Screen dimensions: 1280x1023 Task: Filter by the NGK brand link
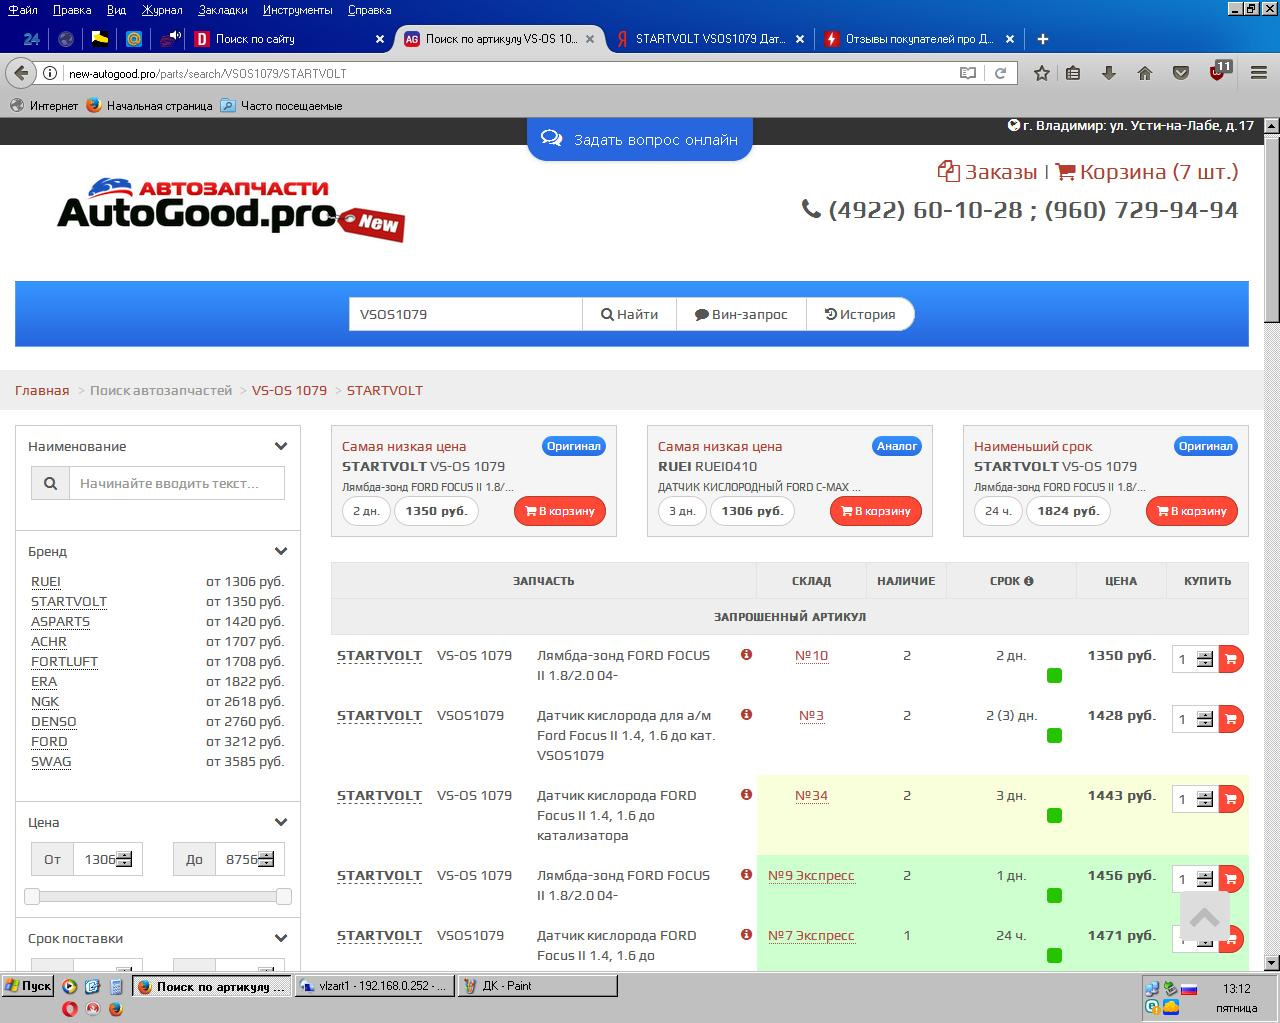point(45,701)
